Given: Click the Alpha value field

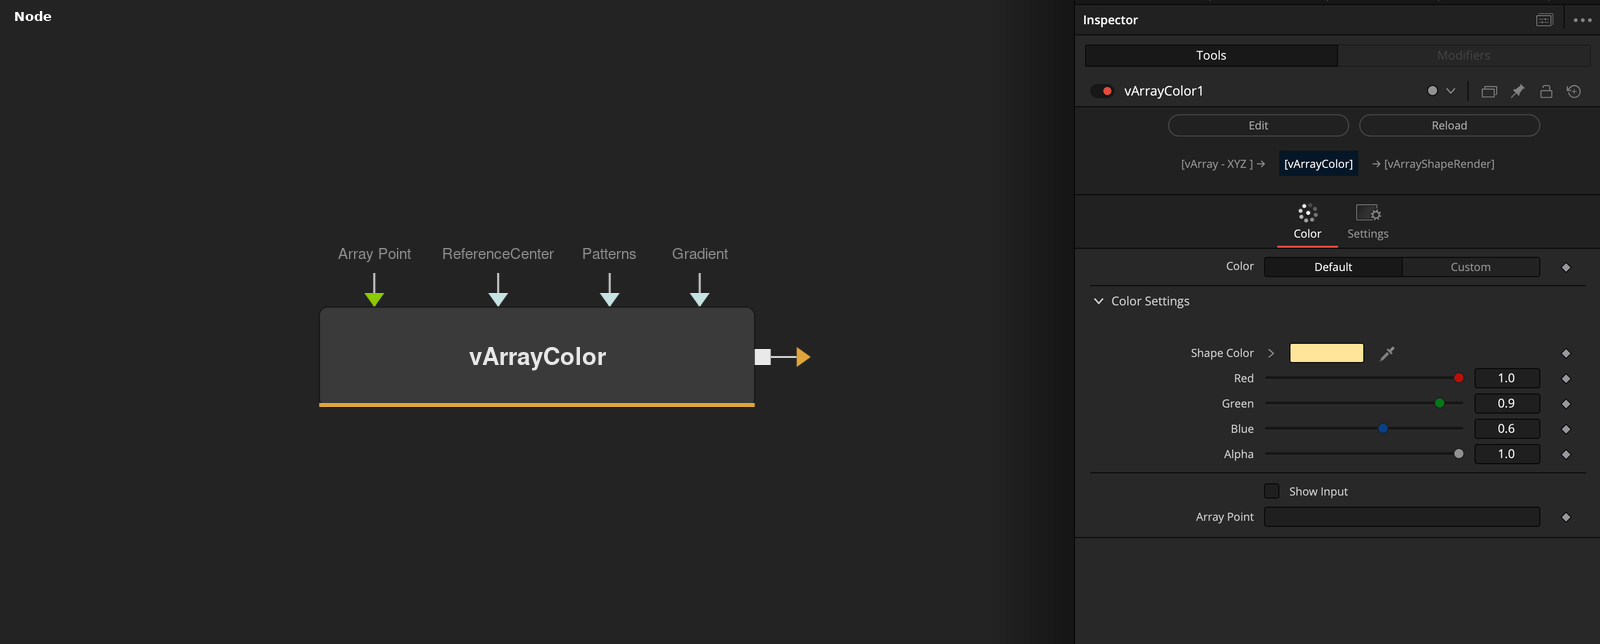Looking at the screenshot, I should 1506,454.
